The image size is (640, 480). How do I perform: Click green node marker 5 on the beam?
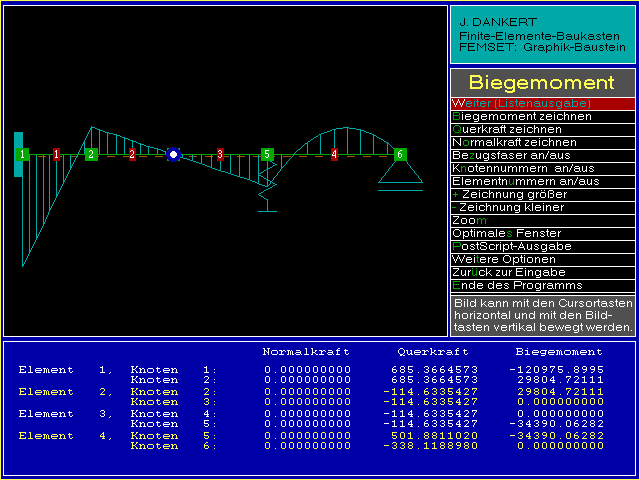point(267,154)
